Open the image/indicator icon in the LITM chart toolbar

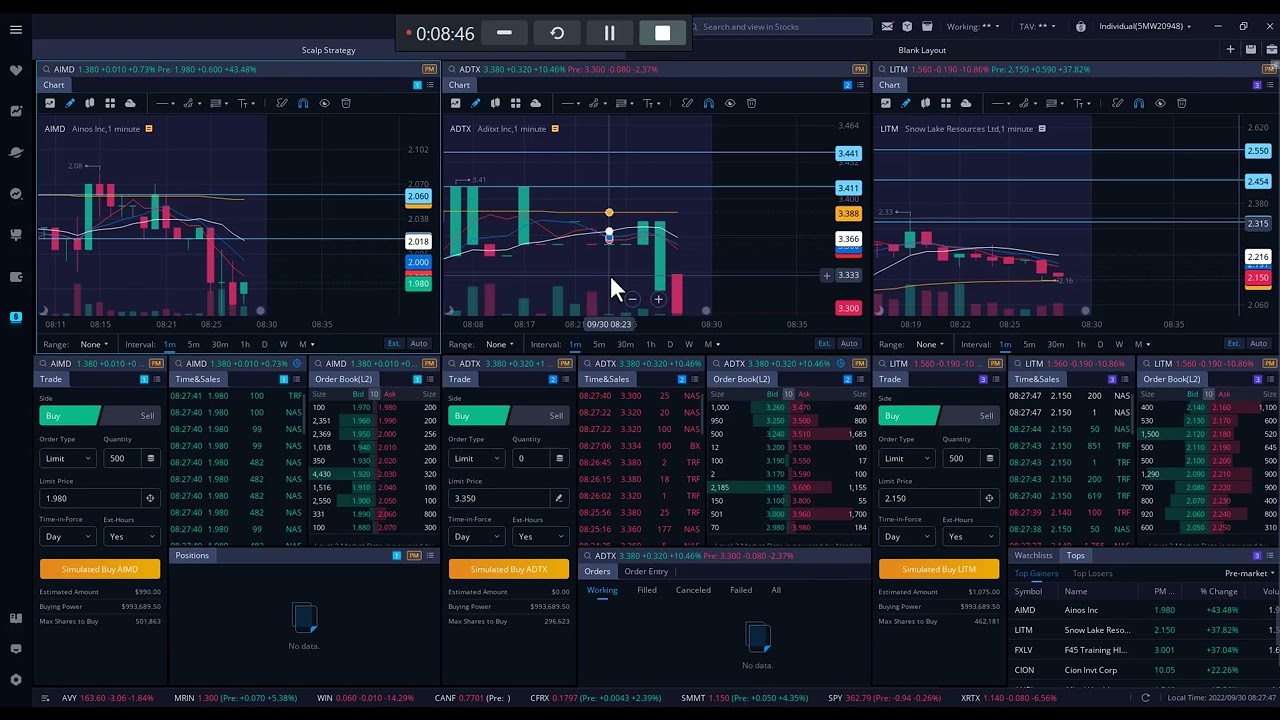coord(887,103)
